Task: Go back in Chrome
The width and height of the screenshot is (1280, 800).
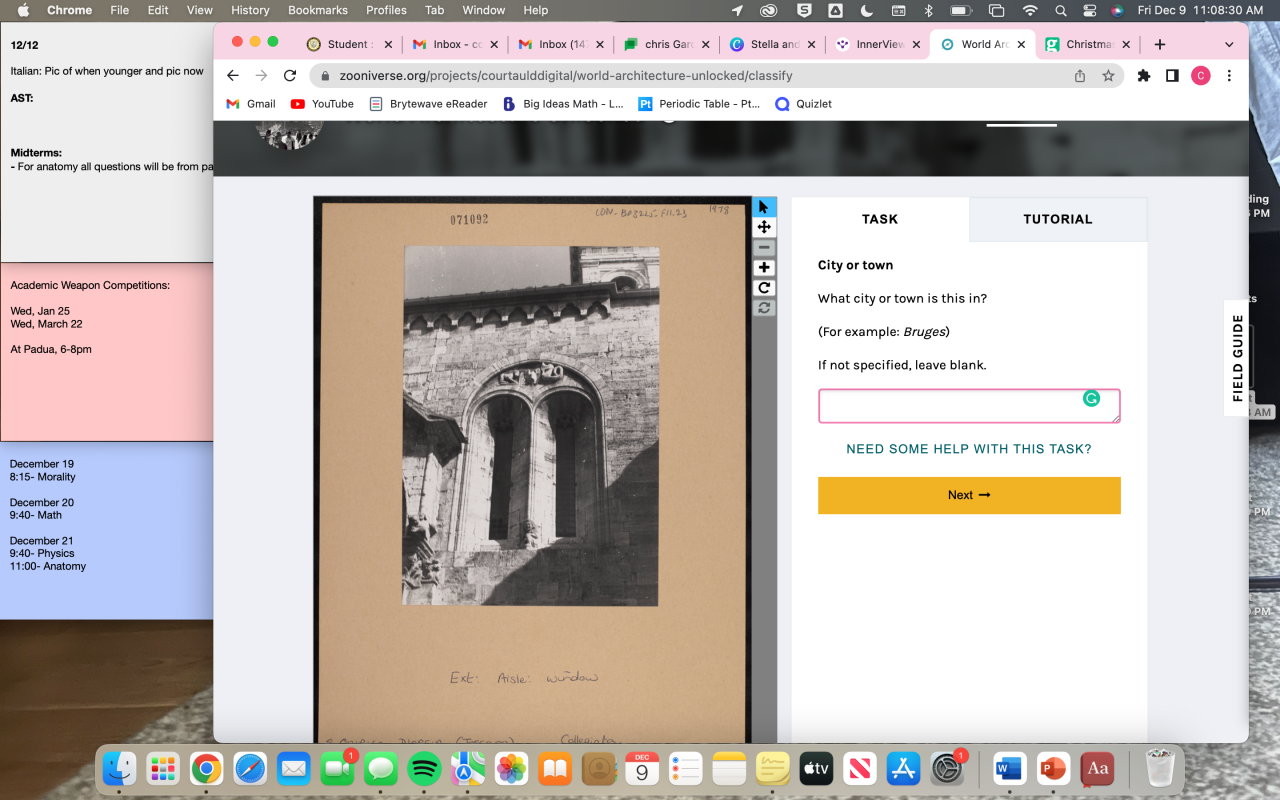Action: (233, 76)
